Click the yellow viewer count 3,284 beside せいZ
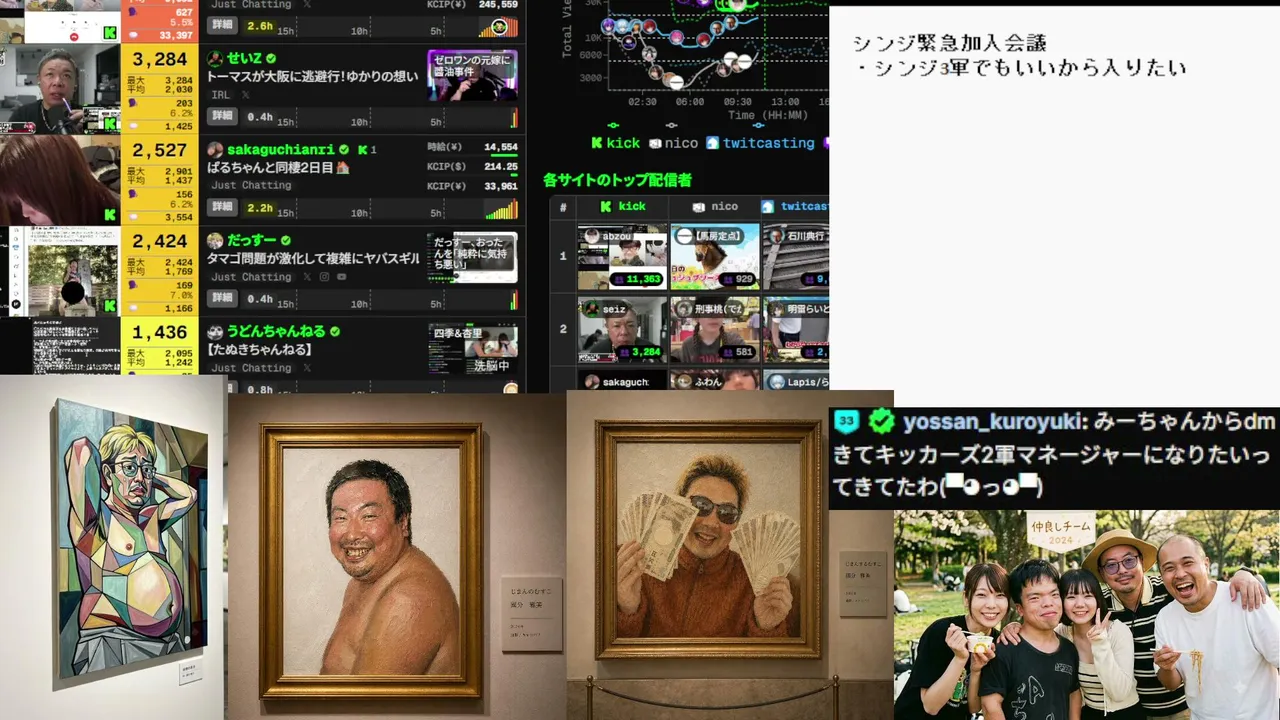 point(160,60)
